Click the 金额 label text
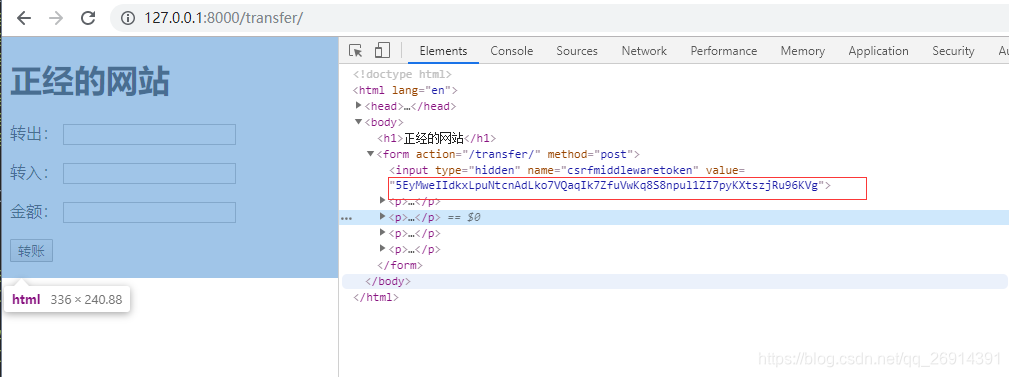 29,212
